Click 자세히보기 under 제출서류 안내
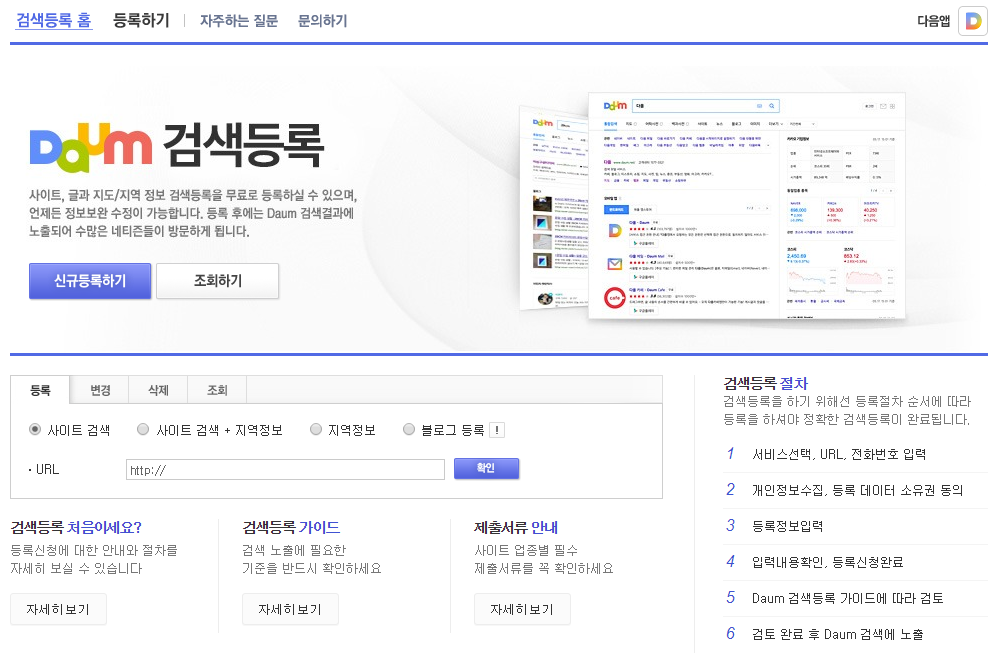This screenshot has width=993, height=653. coord(522,609)
